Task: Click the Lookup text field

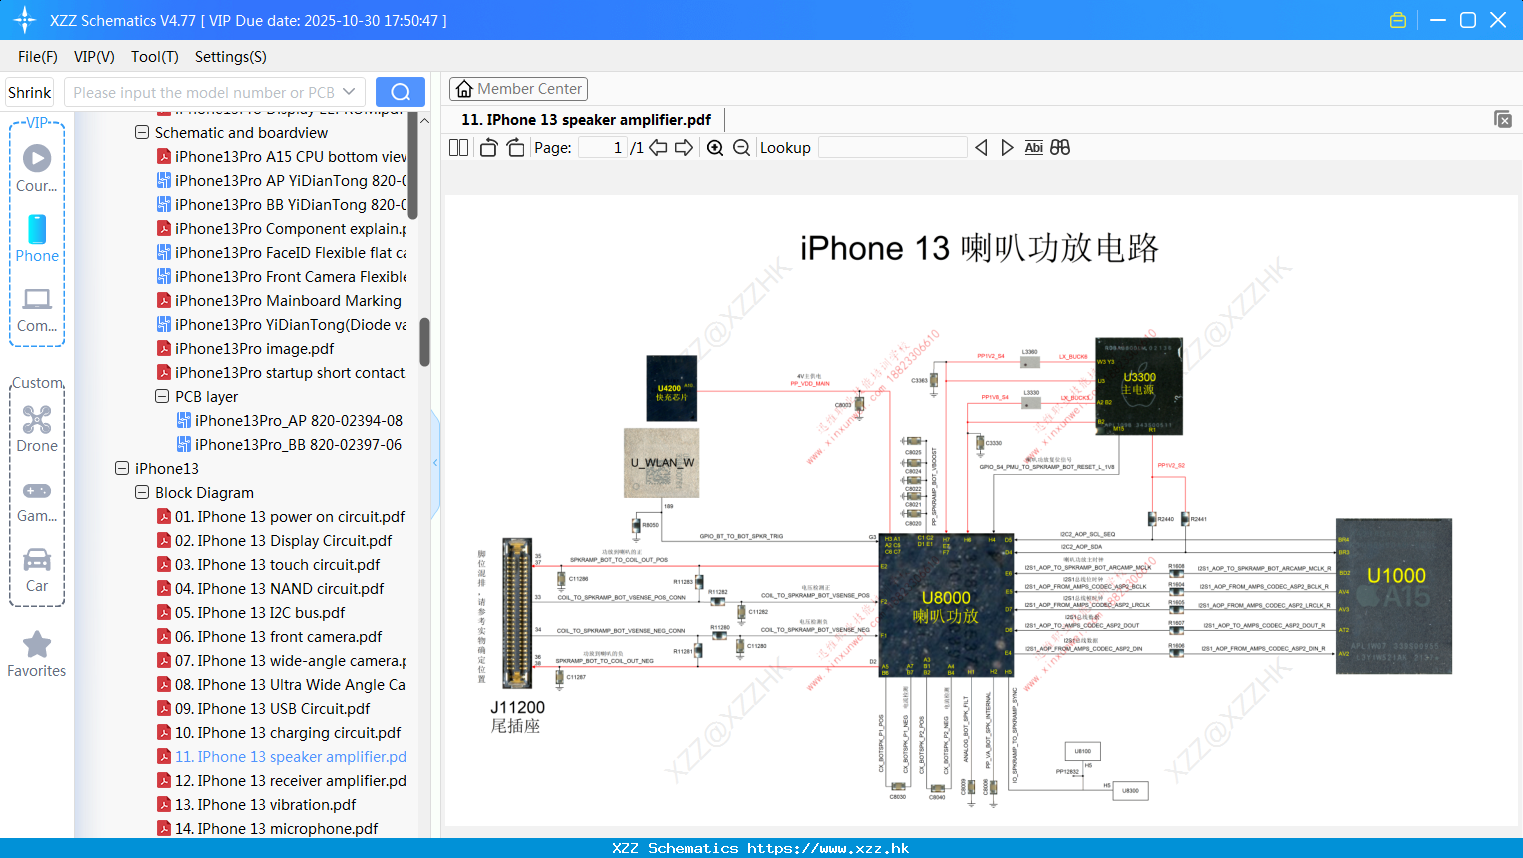Action: pyautogui.click(x=893, y=148)
